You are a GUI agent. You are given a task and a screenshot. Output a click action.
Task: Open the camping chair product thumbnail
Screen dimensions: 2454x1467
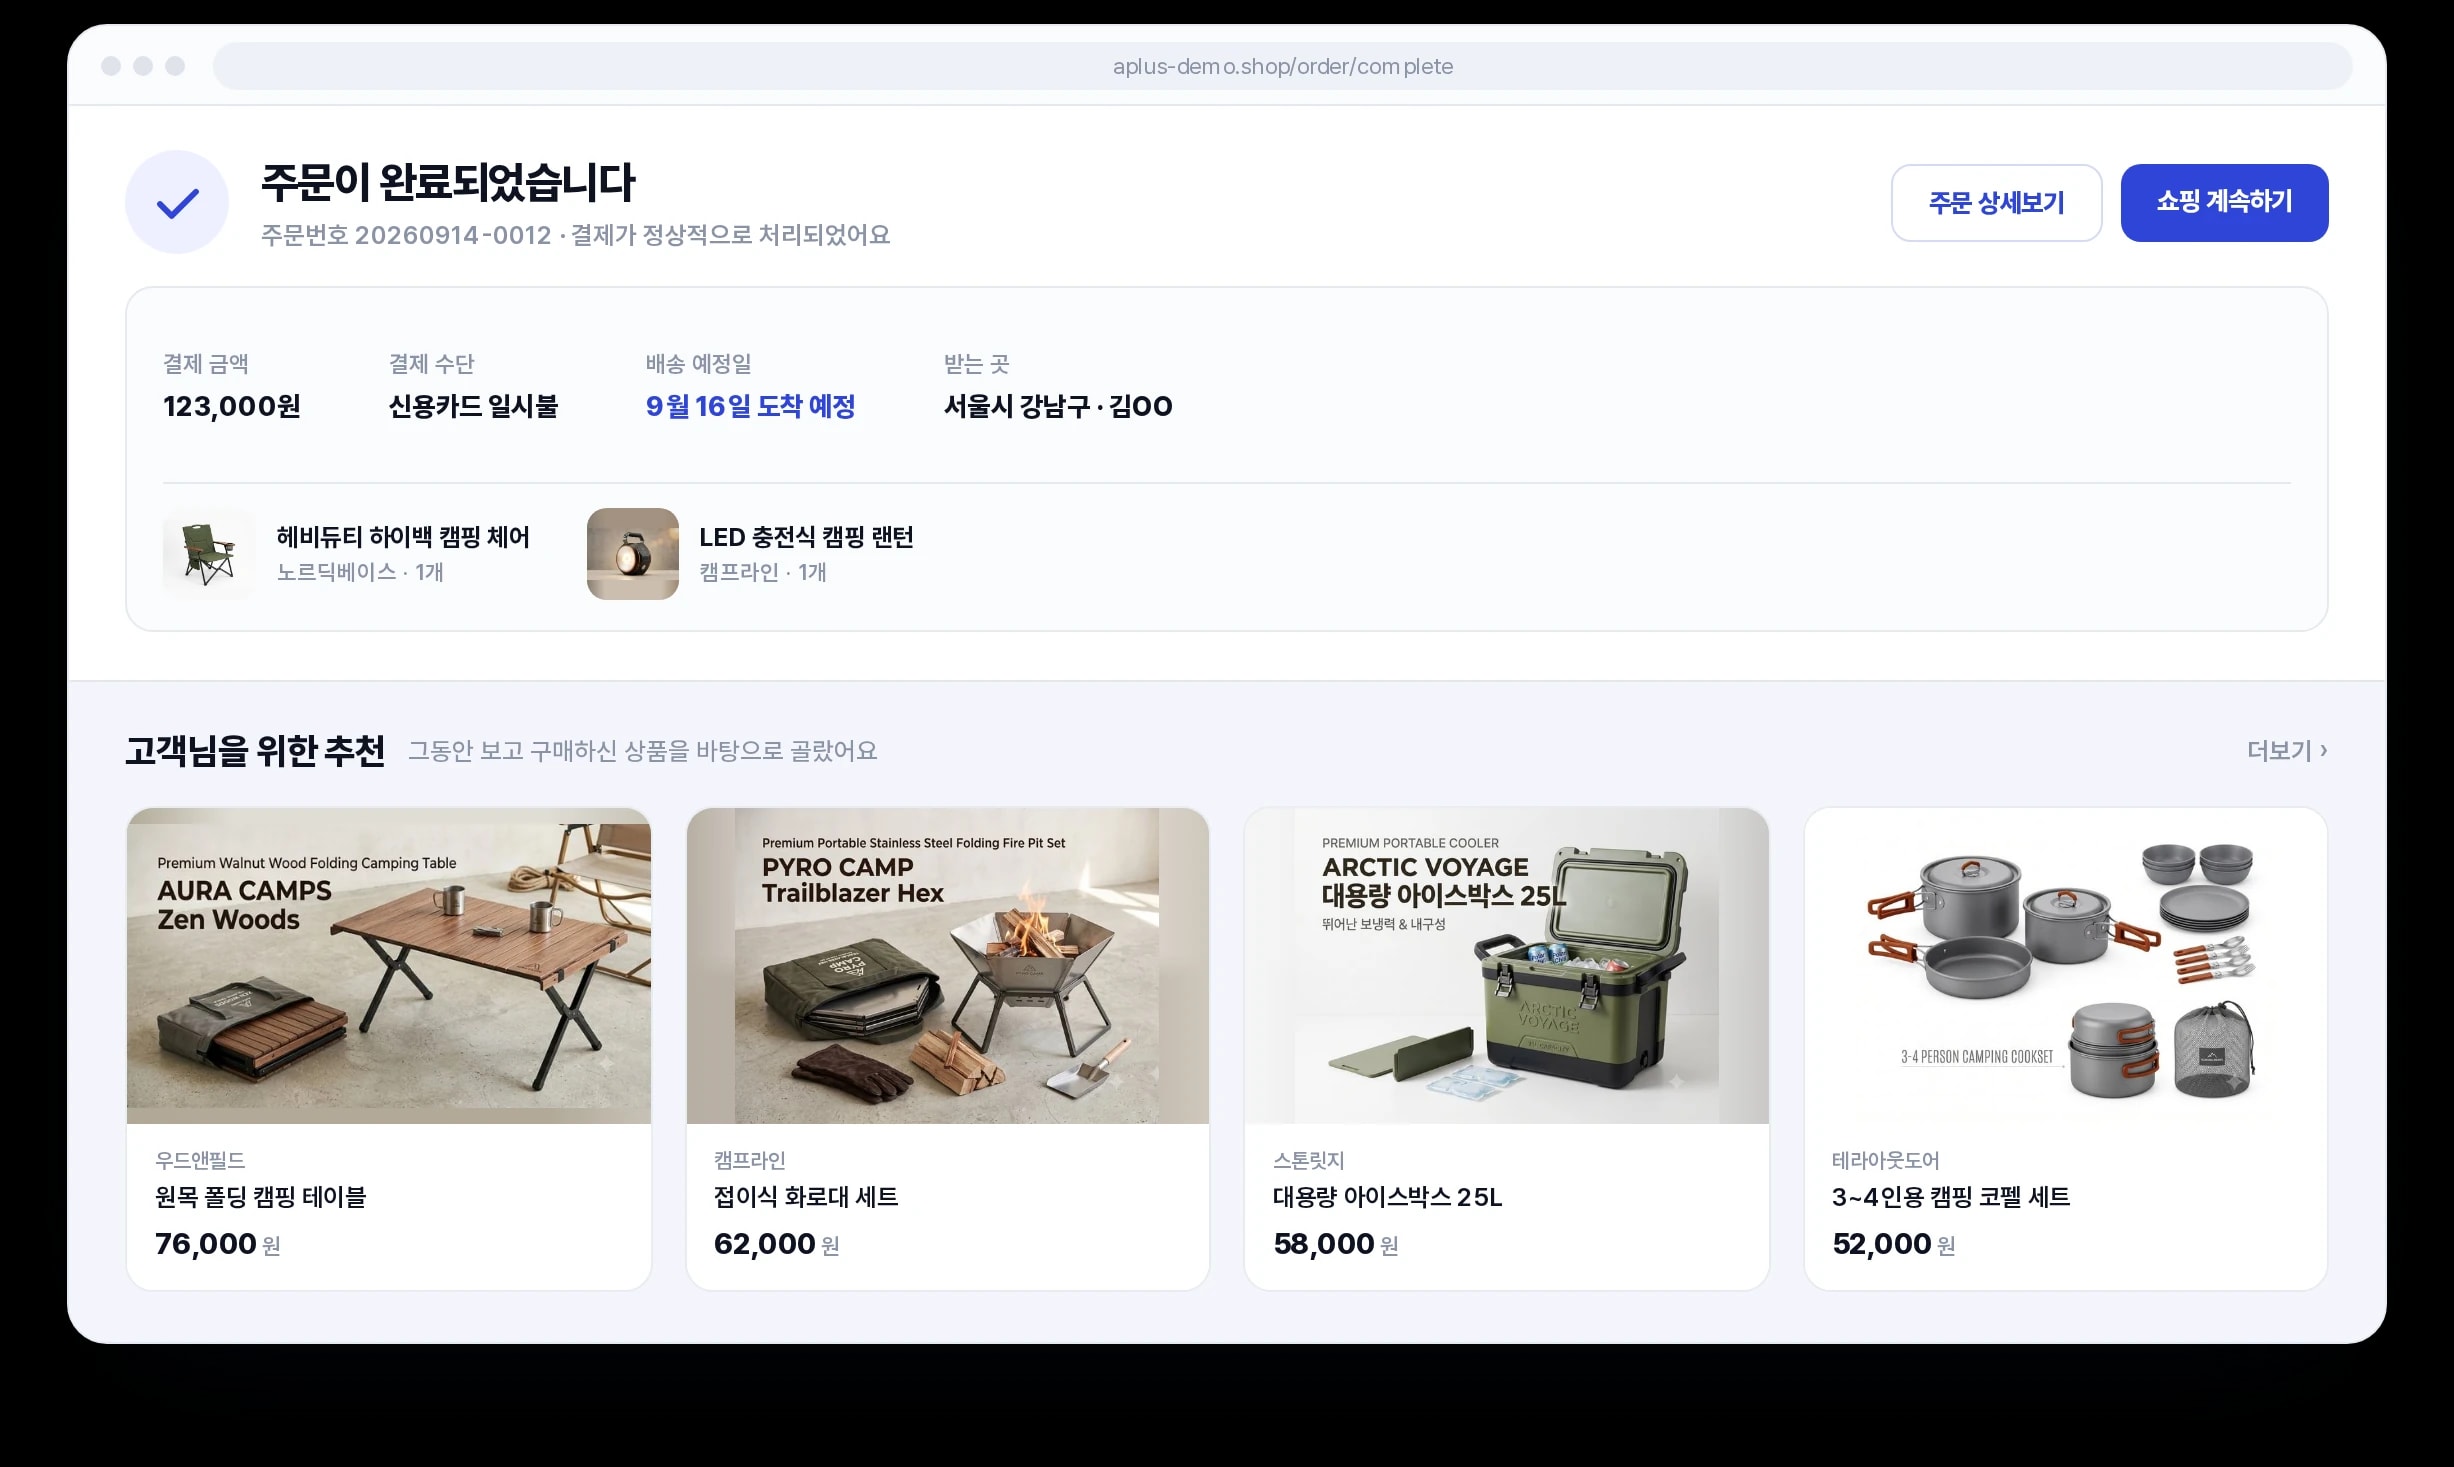pos(209,554)
